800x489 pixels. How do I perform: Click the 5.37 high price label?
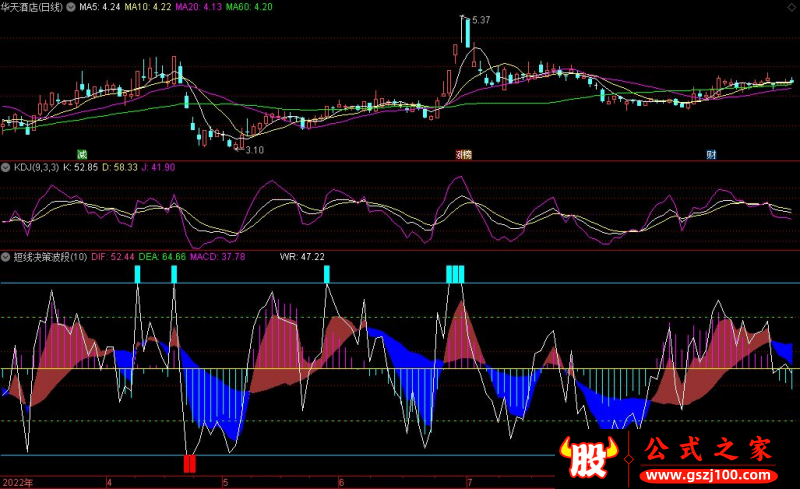tap(480, 20)
